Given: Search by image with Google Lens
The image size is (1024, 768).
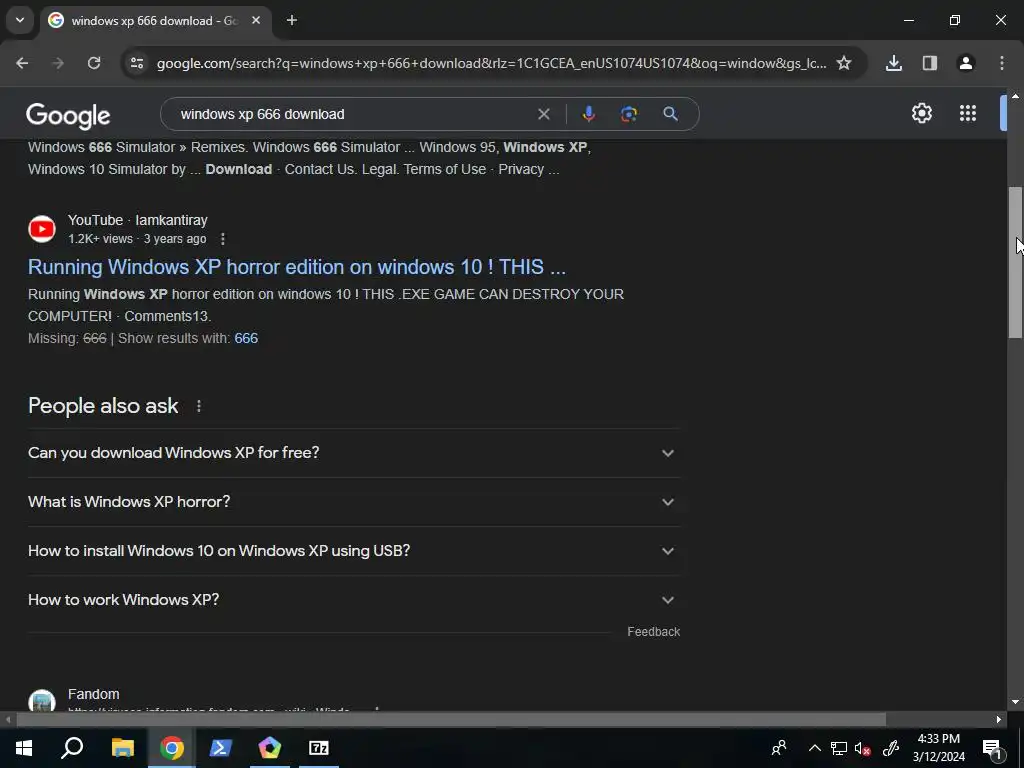Looking at the screenshot, I should 629,114.
